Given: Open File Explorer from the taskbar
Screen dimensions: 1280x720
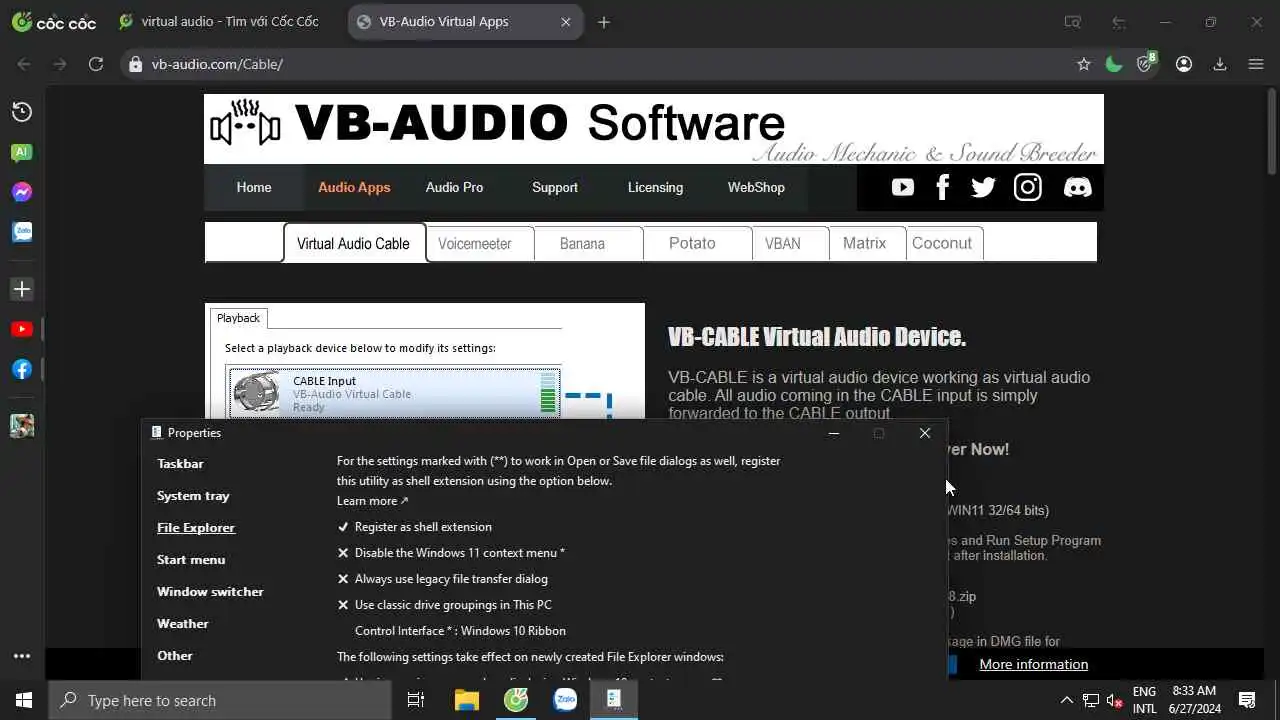Looking at the screenshot, I should pyautogui.click(x=467, y=700).
